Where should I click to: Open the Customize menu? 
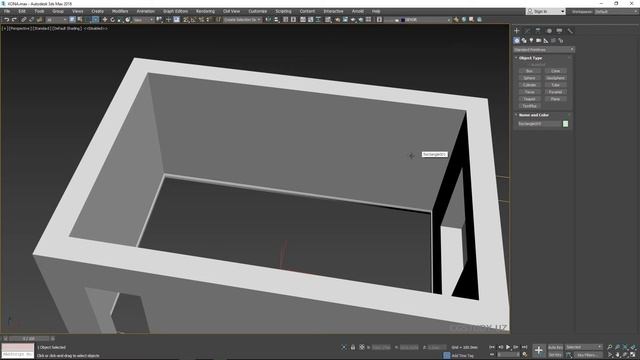(258, 11)
